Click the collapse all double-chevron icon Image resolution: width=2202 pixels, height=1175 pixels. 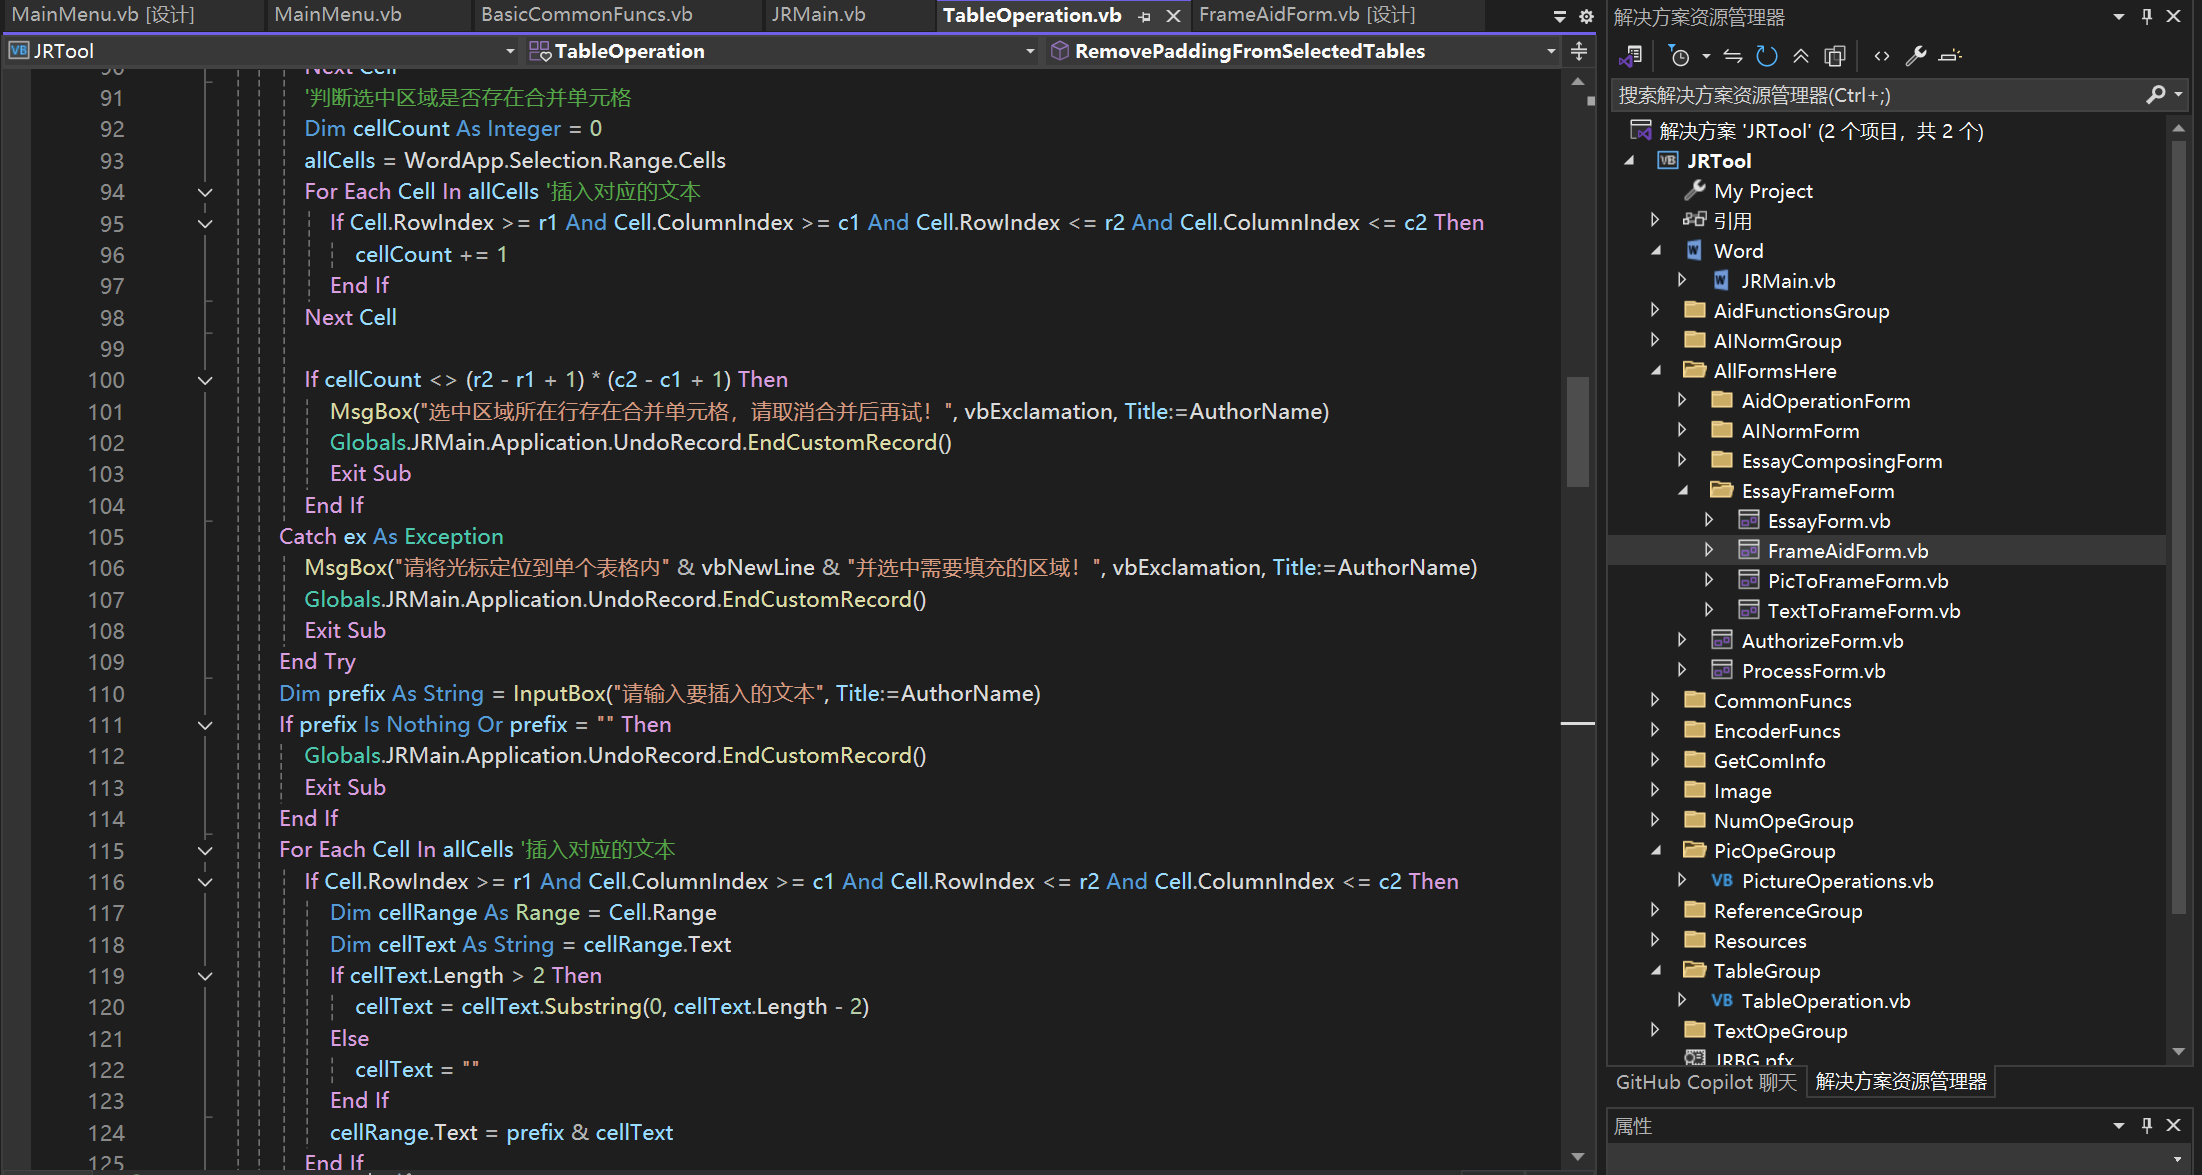coord(1801,56)
